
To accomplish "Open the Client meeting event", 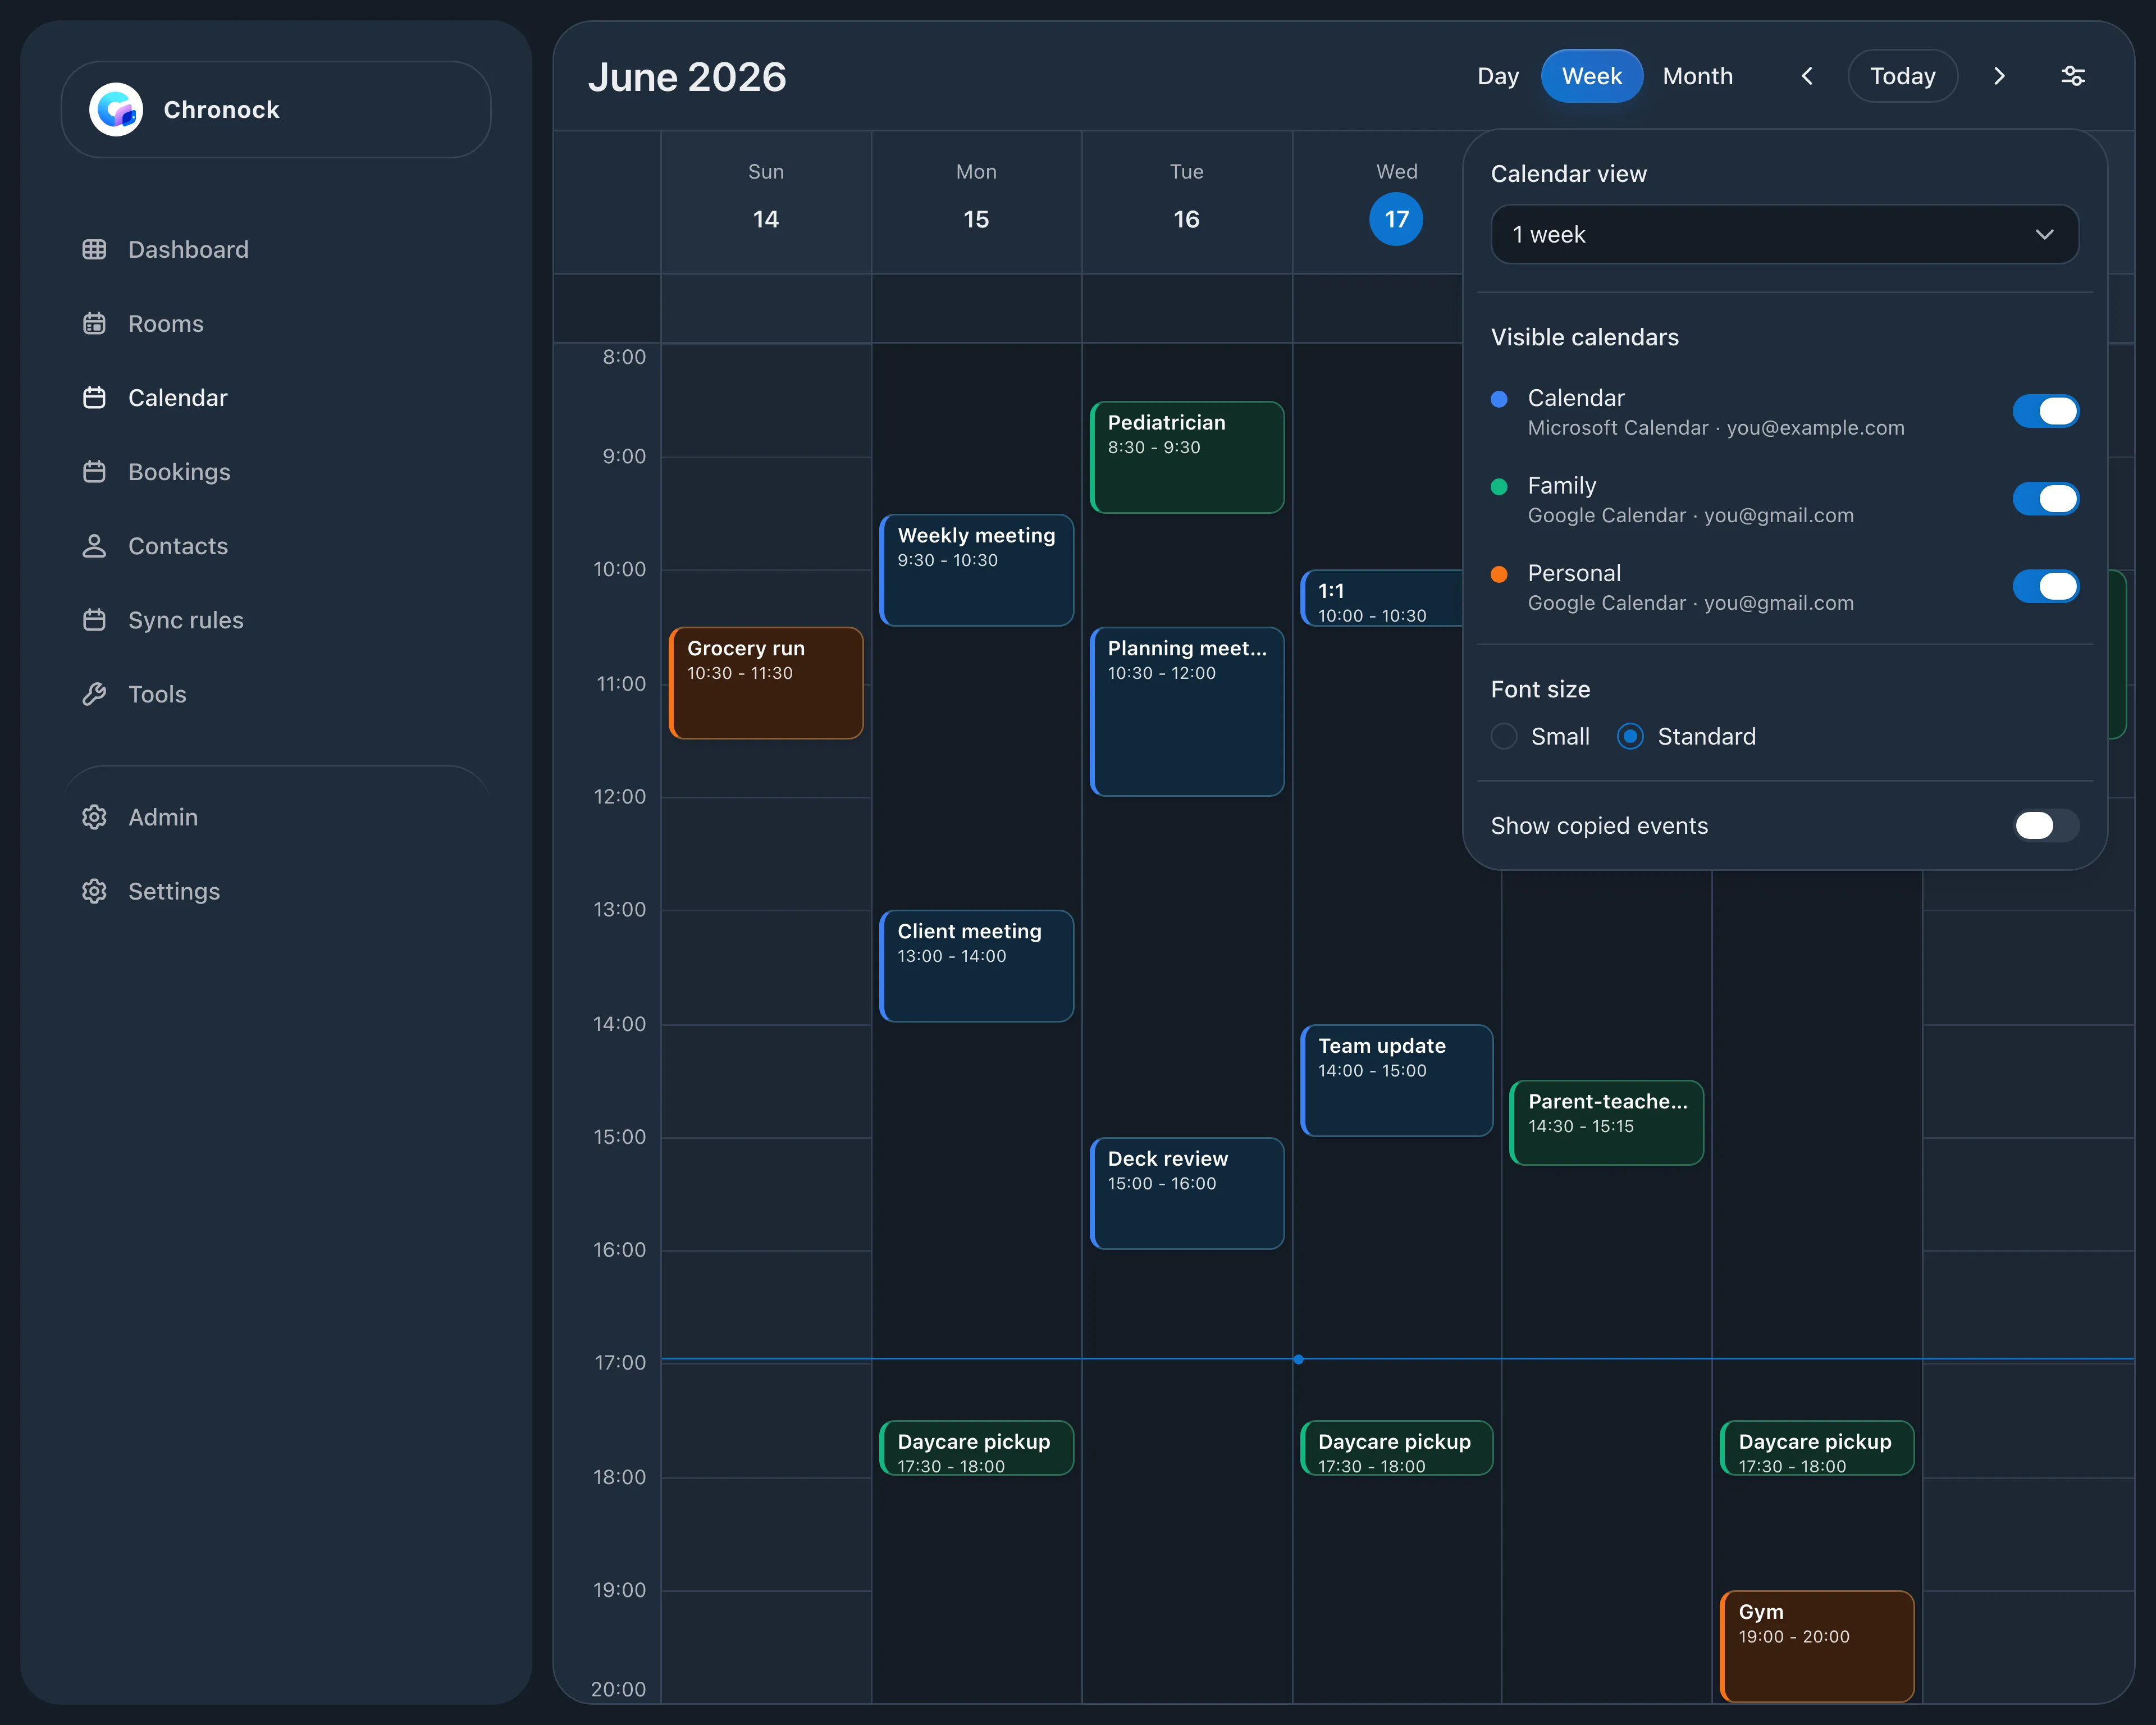I will tap(976, 965).
